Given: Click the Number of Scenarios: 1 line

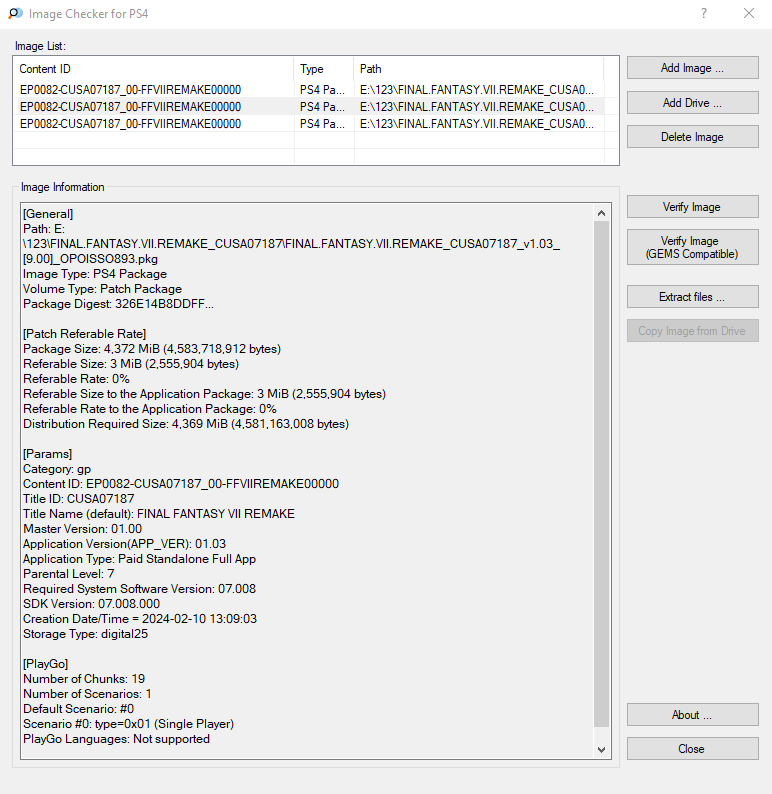Looking at the screenshot, I should tap(87, 694).
